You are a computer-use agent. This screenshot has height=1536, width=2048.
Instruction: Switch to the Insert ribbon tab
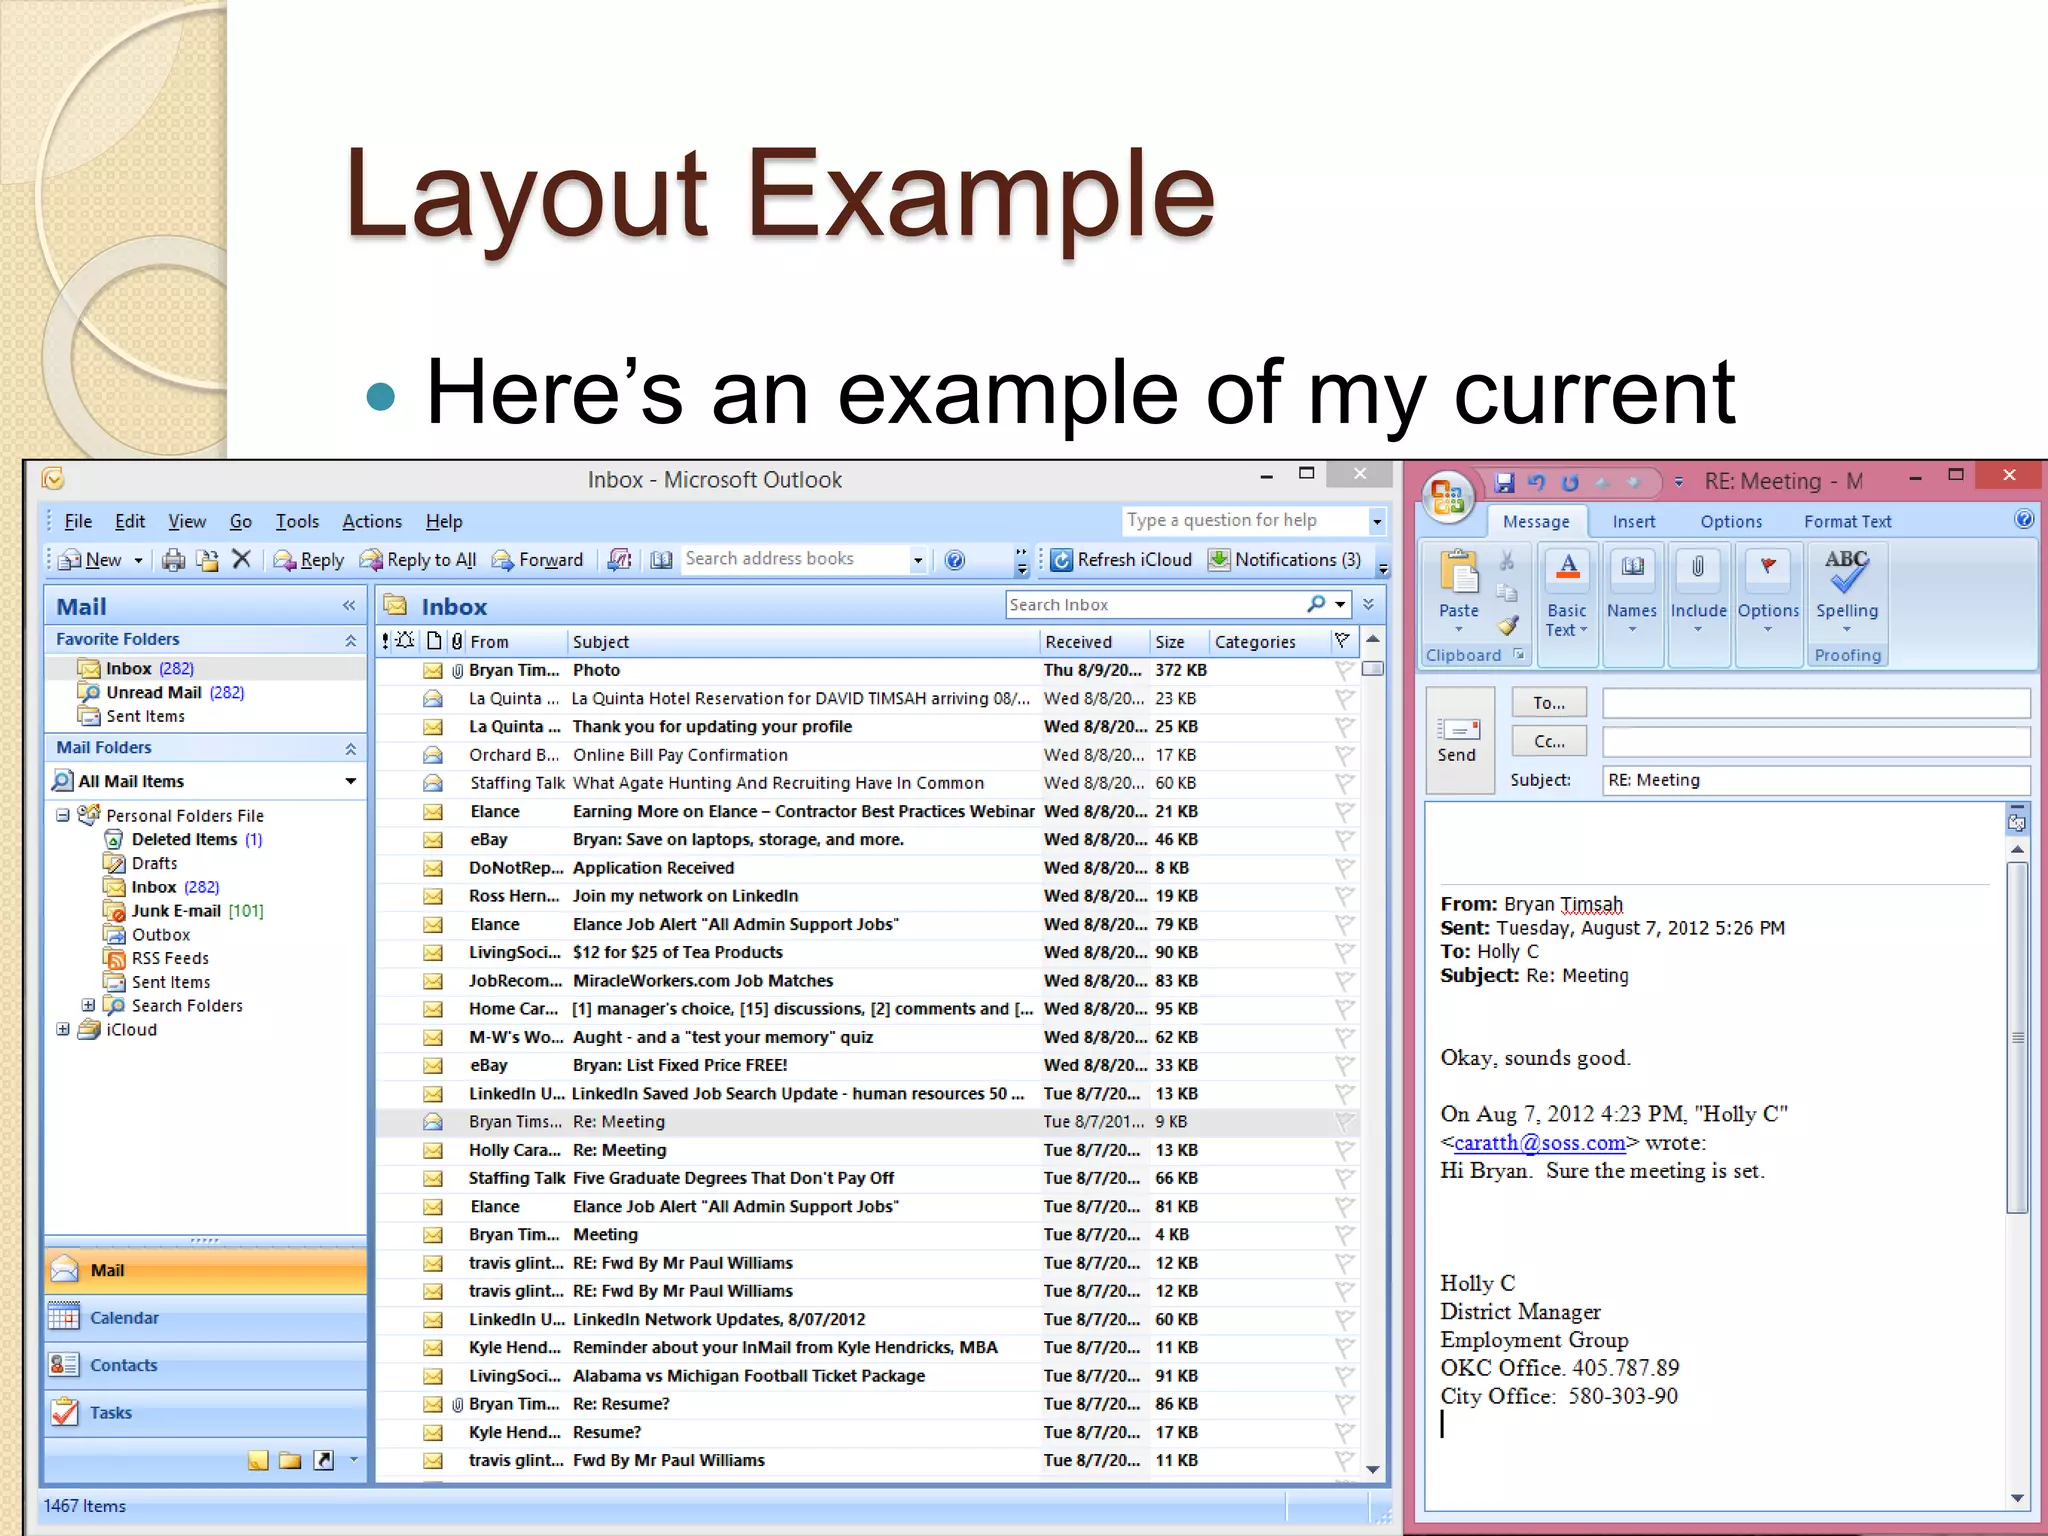click(1633, 521)
